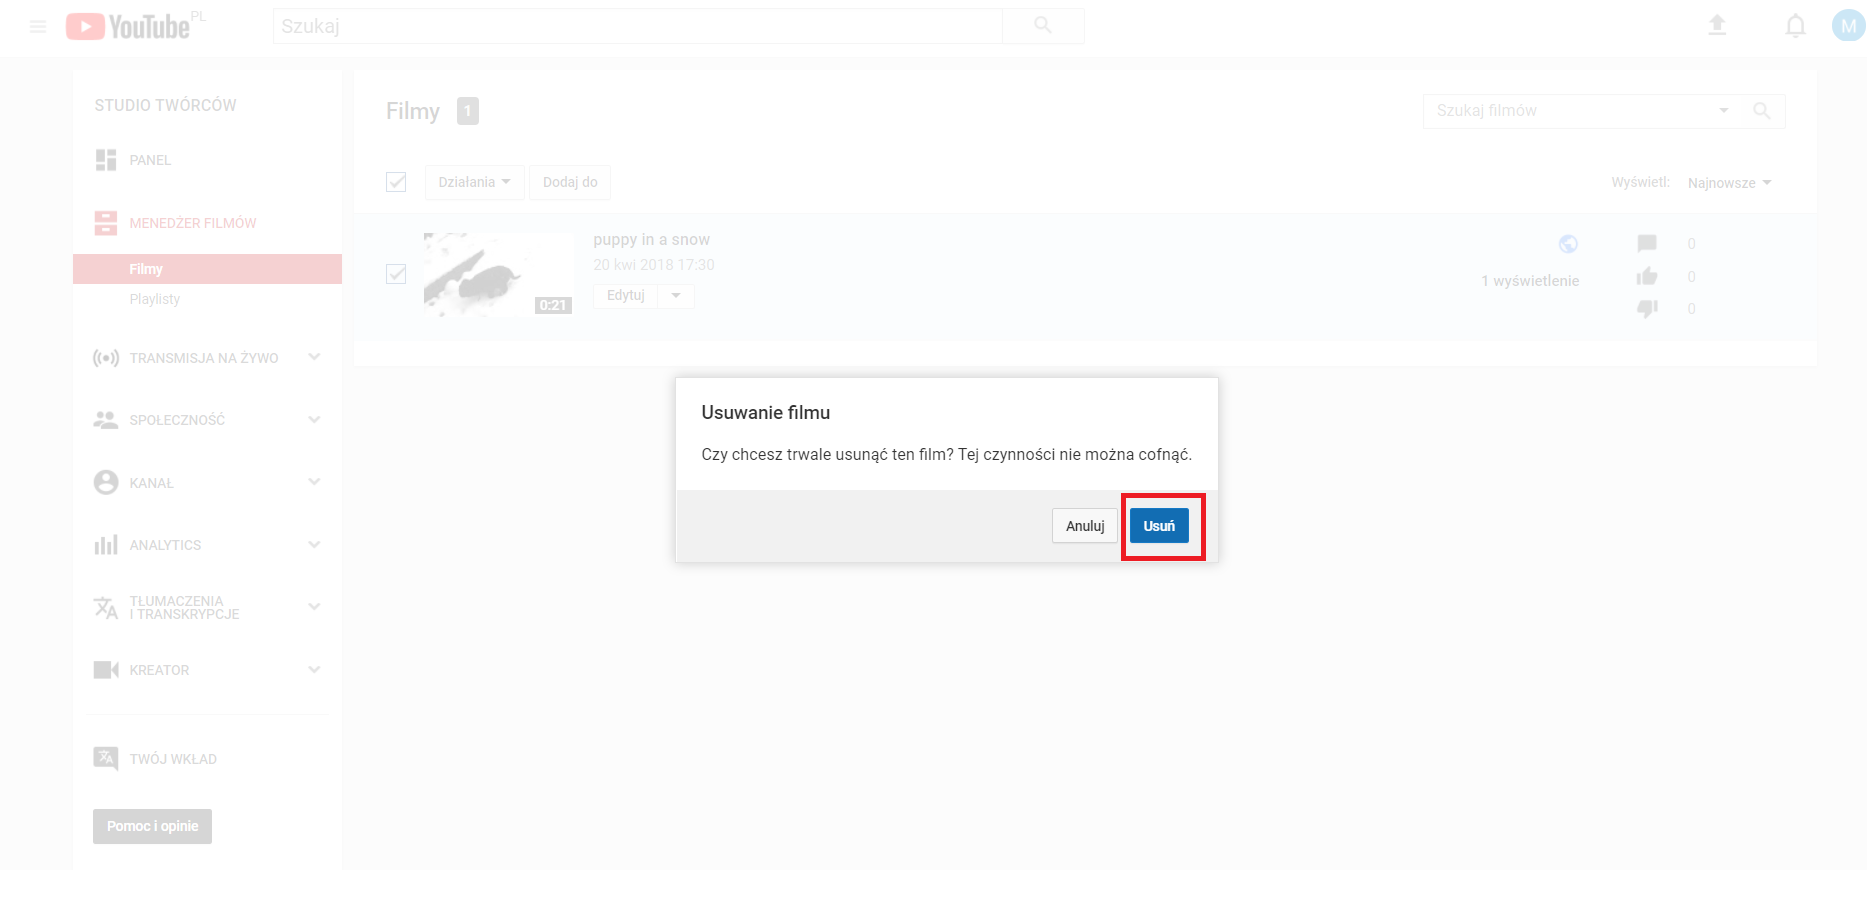1867x909 pixels.
Task: Open the account avatar menu
Action: (x=1848, y=26)
